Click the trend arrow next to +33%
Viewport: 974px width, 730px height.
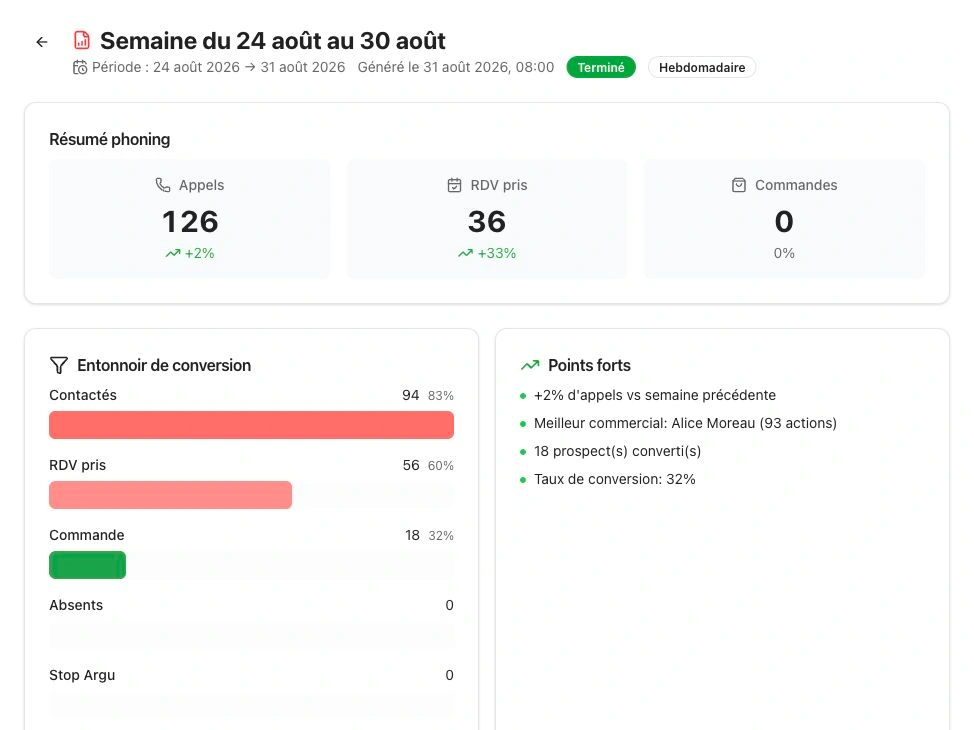(x=465, y=253)
